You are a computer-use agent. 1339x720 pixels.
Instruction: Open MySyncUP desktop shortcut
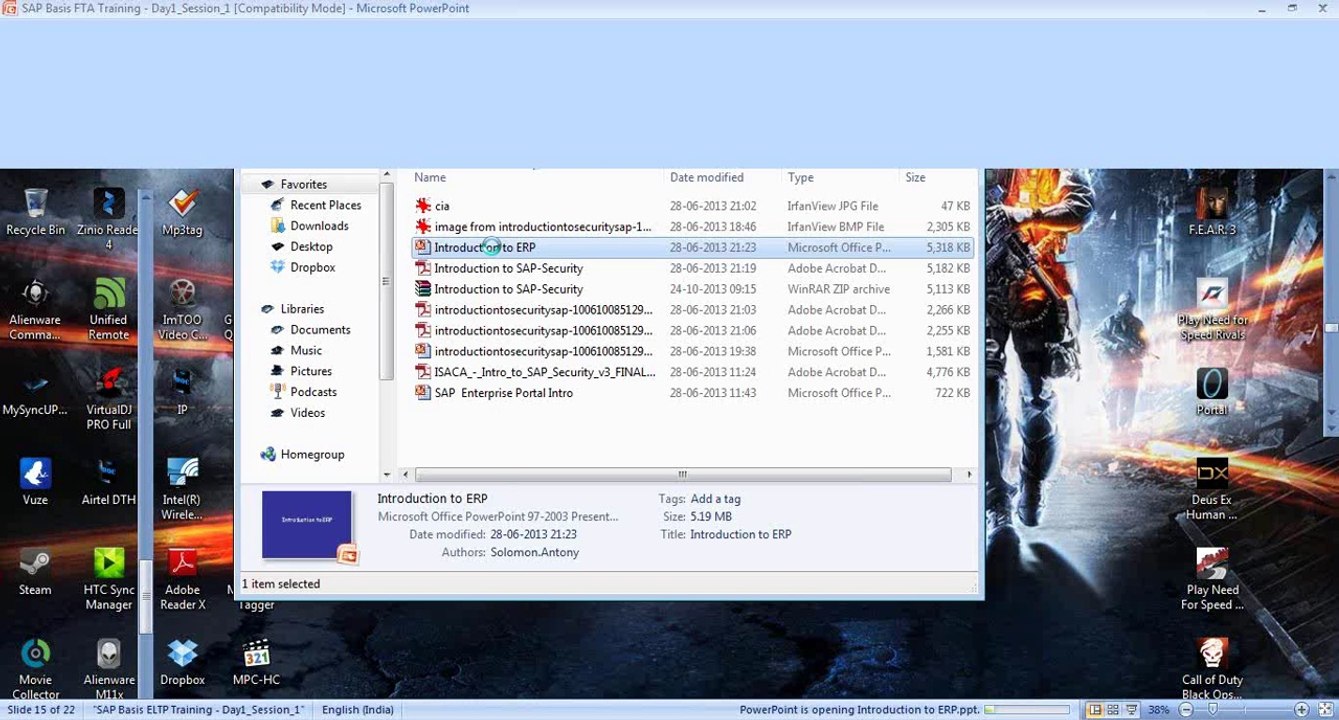pyautogui.click(x=35, y=394)
